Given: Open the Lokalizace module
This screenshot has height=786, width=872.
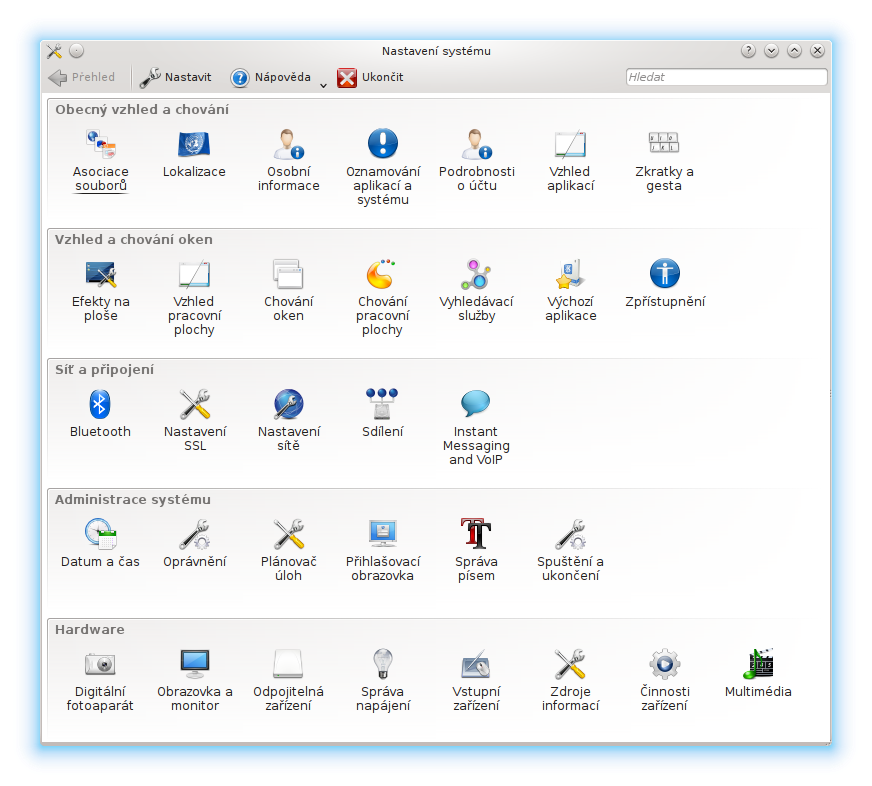Looking at the screenshot, I should click(x=194, y=154).
